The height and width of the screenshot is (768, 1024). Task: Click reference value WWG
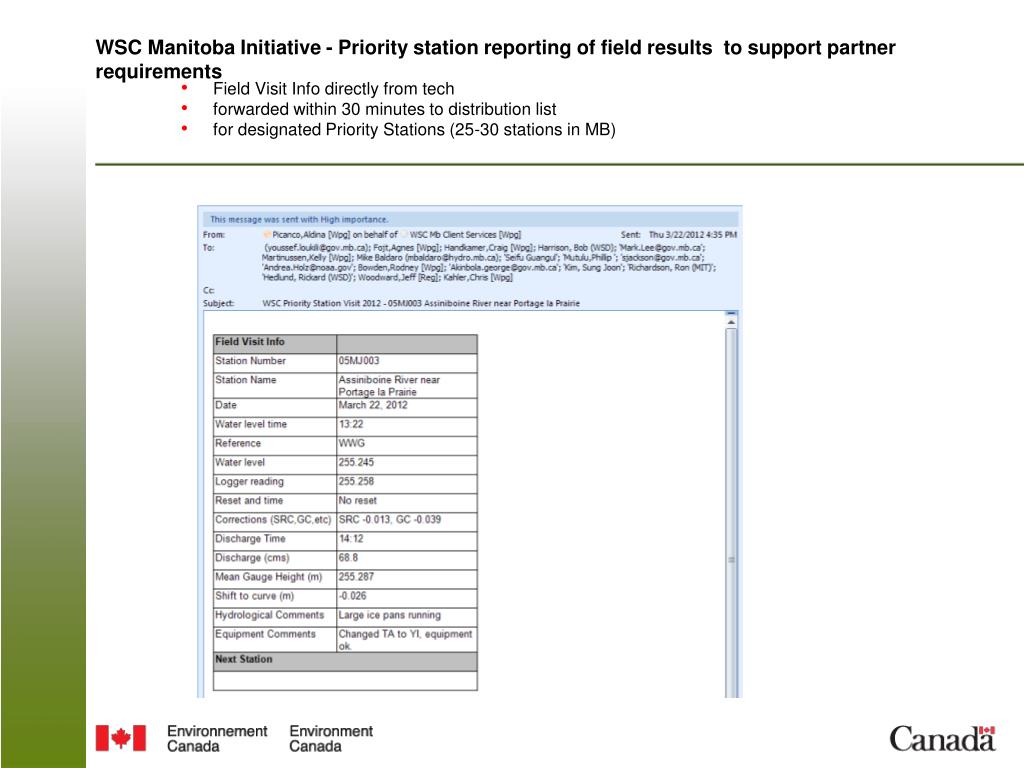(407, 444)
